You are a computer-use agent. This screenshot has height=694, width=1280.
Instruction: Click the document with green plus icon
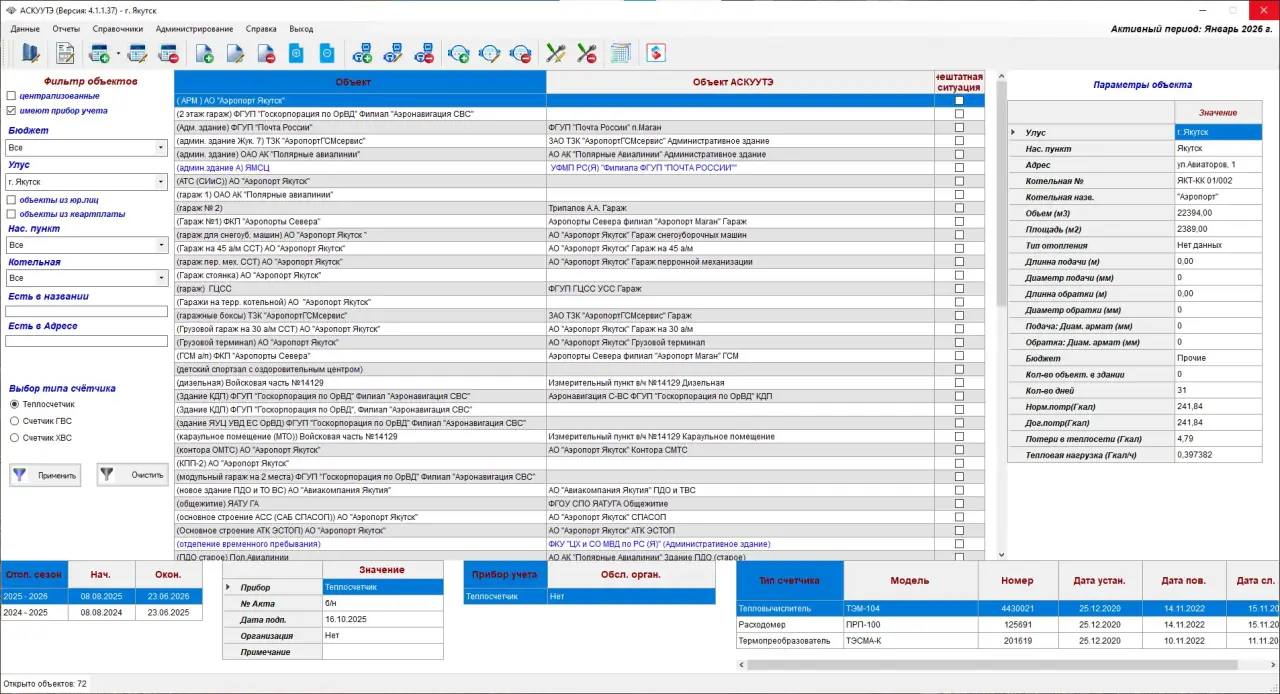click(204, 53)
